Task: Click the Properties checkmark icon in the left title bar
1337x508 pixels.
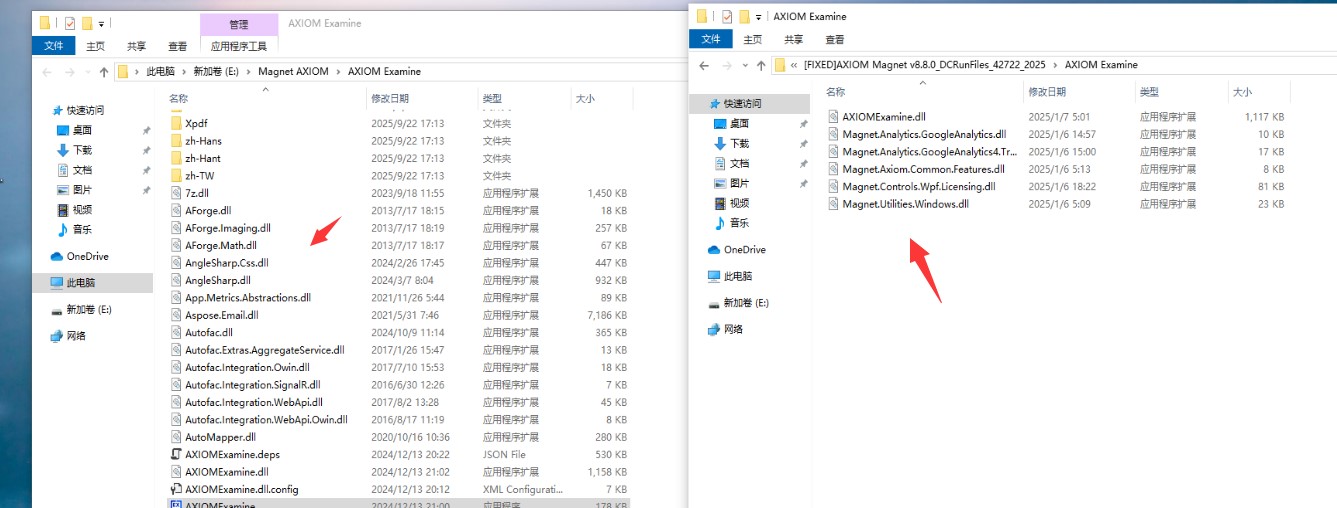Action: pos(70,23)
